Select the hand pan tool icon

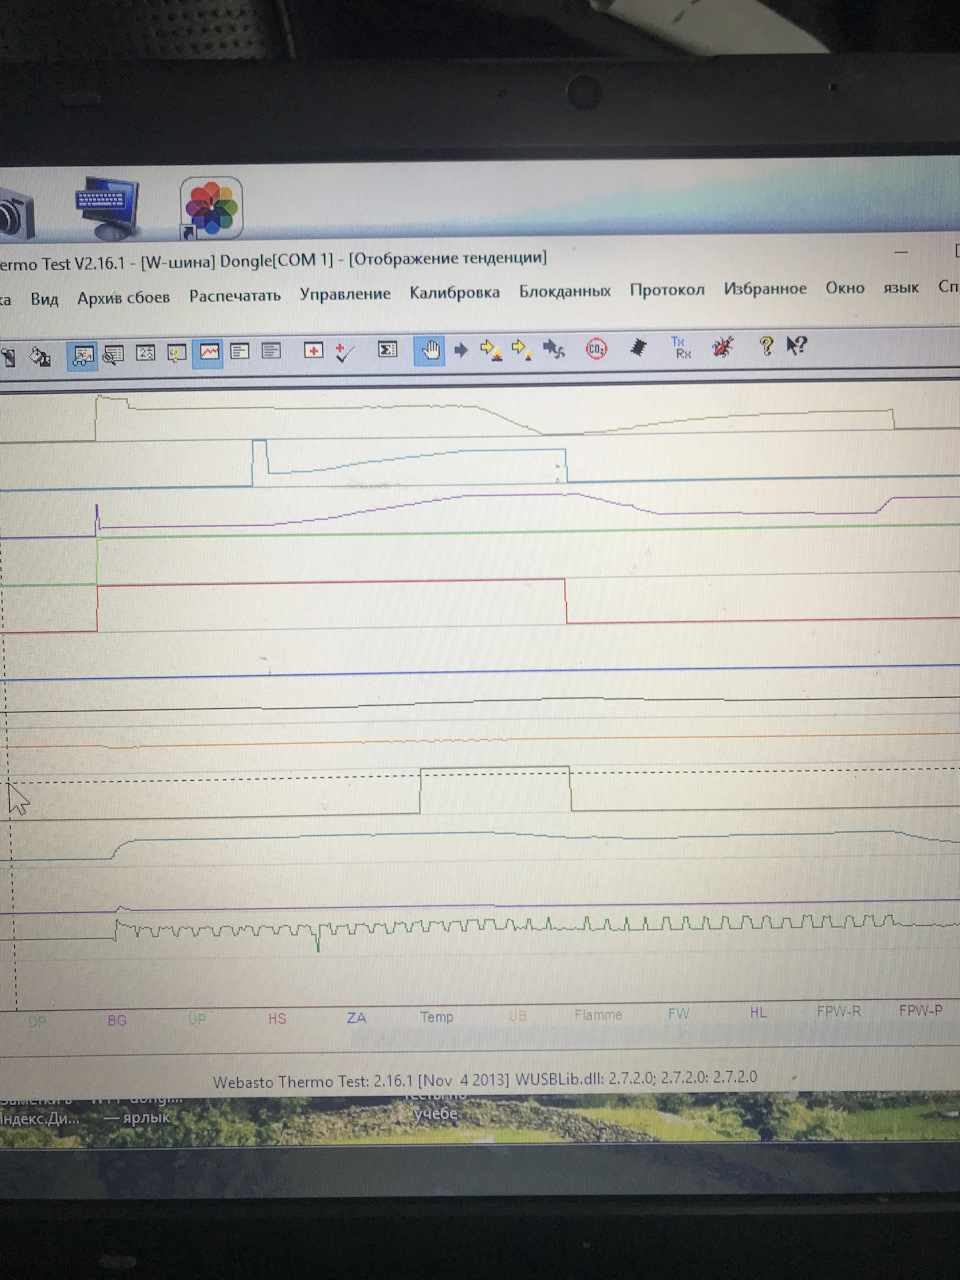tap(429, 350)
